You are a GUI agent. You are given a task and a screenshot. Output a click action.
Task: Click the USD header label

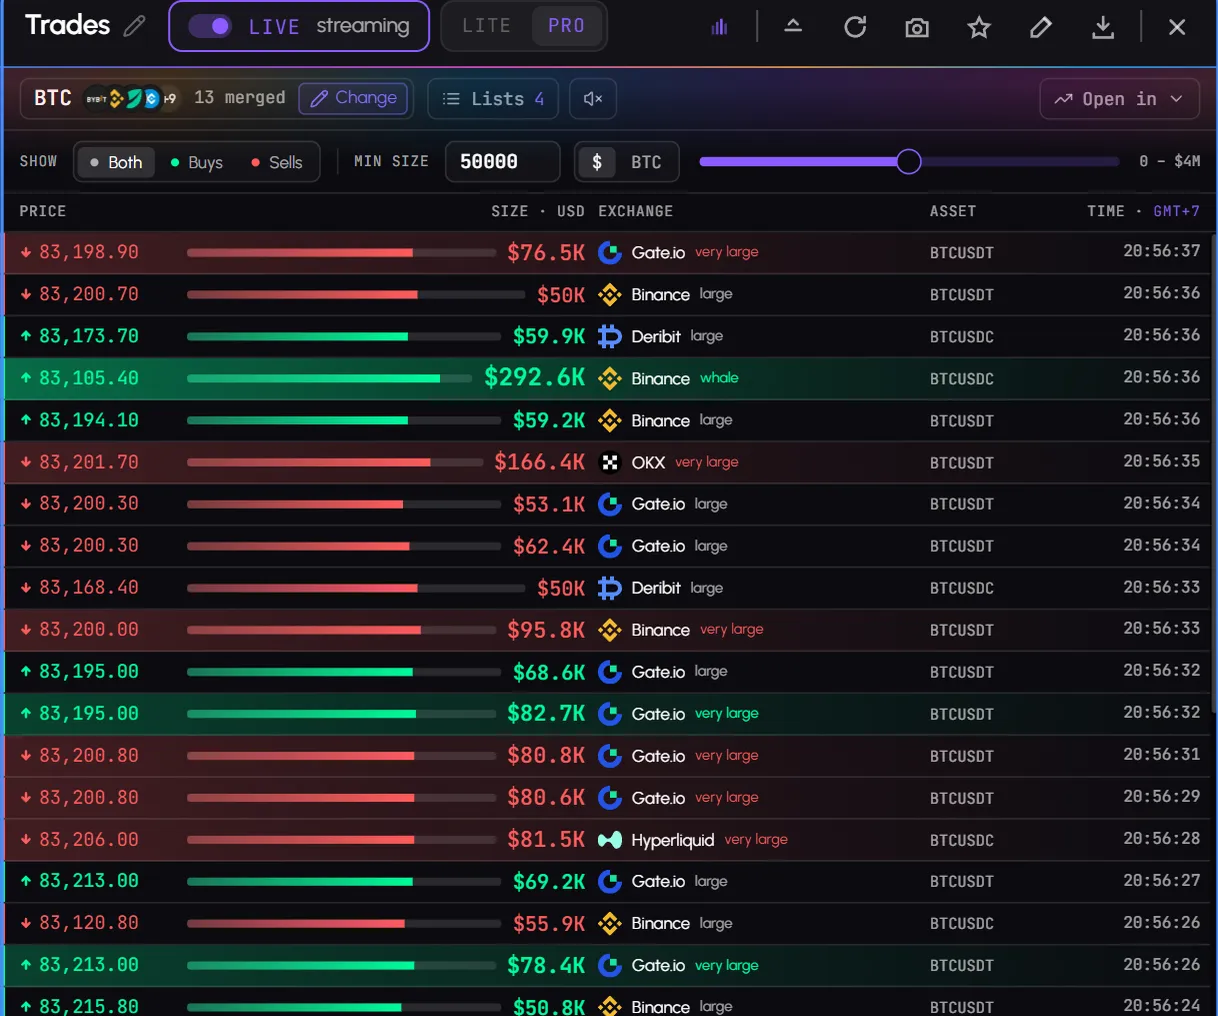click(x=570, y=211)
